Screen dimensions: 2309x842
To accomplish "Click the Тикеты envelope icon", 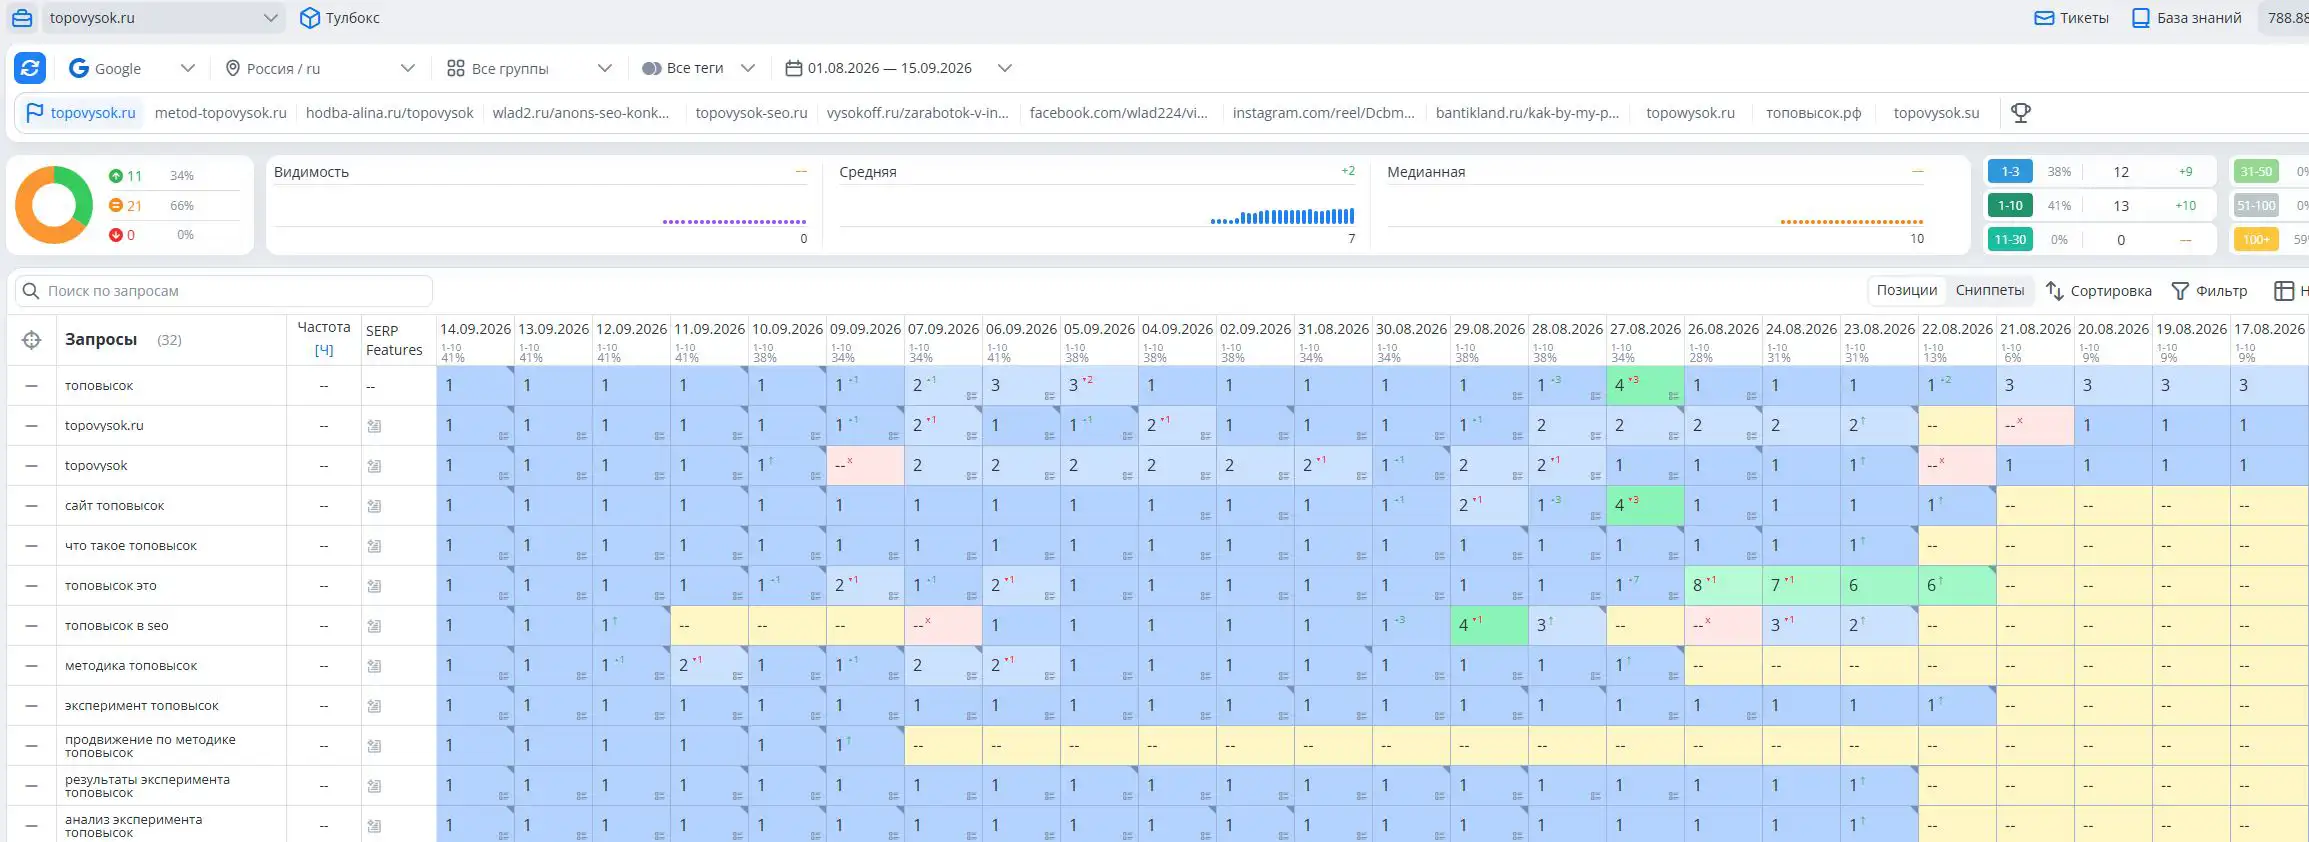I will (x=2044, y=18).
